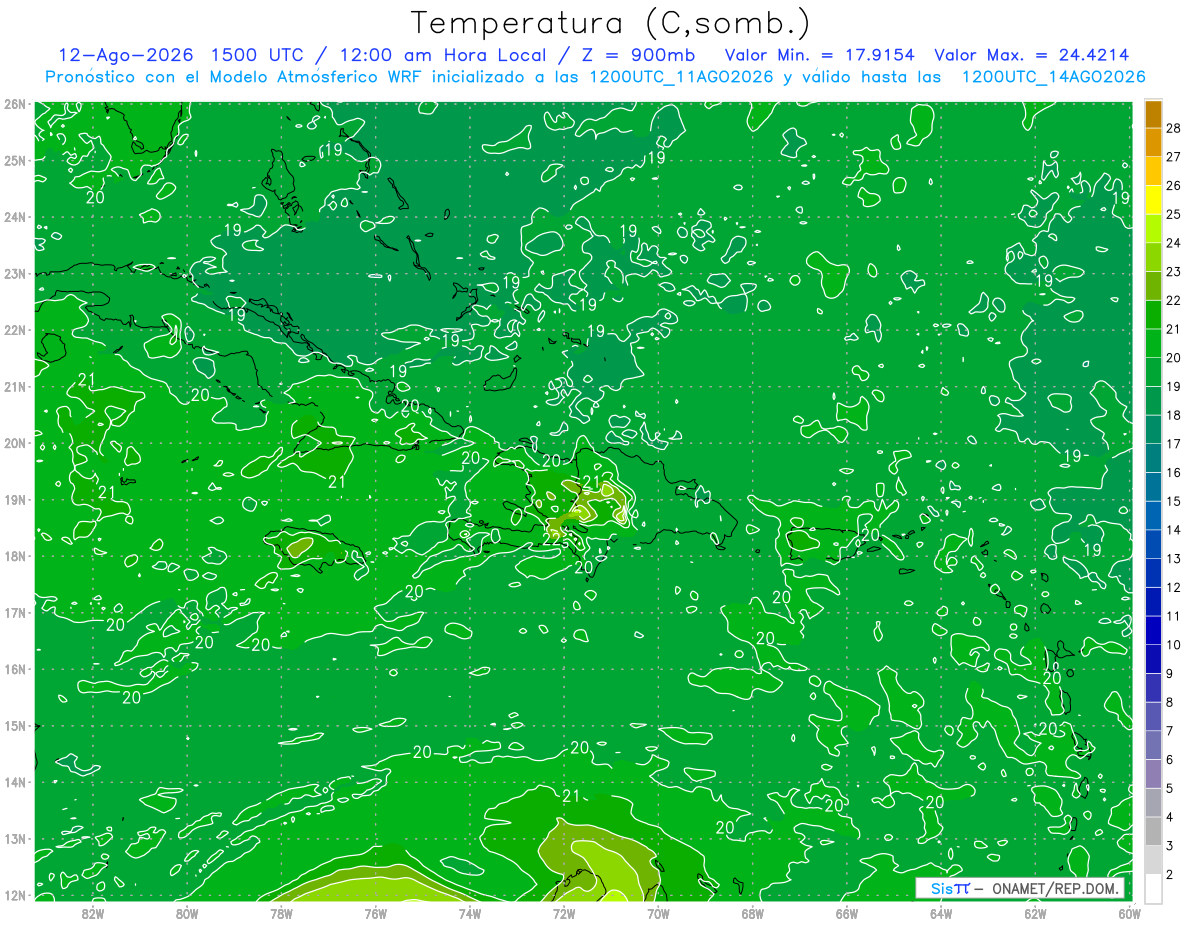
Task: Click the valid-until stamp '1200UTC_14AGO2026'
Action: coord(1053,77)
